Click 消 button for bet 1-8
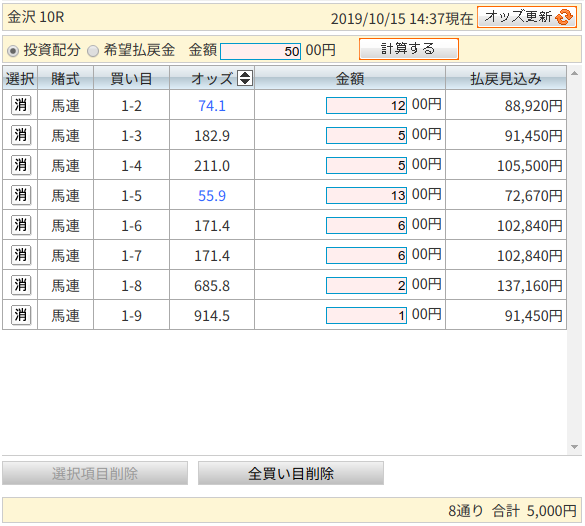The image size is (585, 526). (21, 285)
